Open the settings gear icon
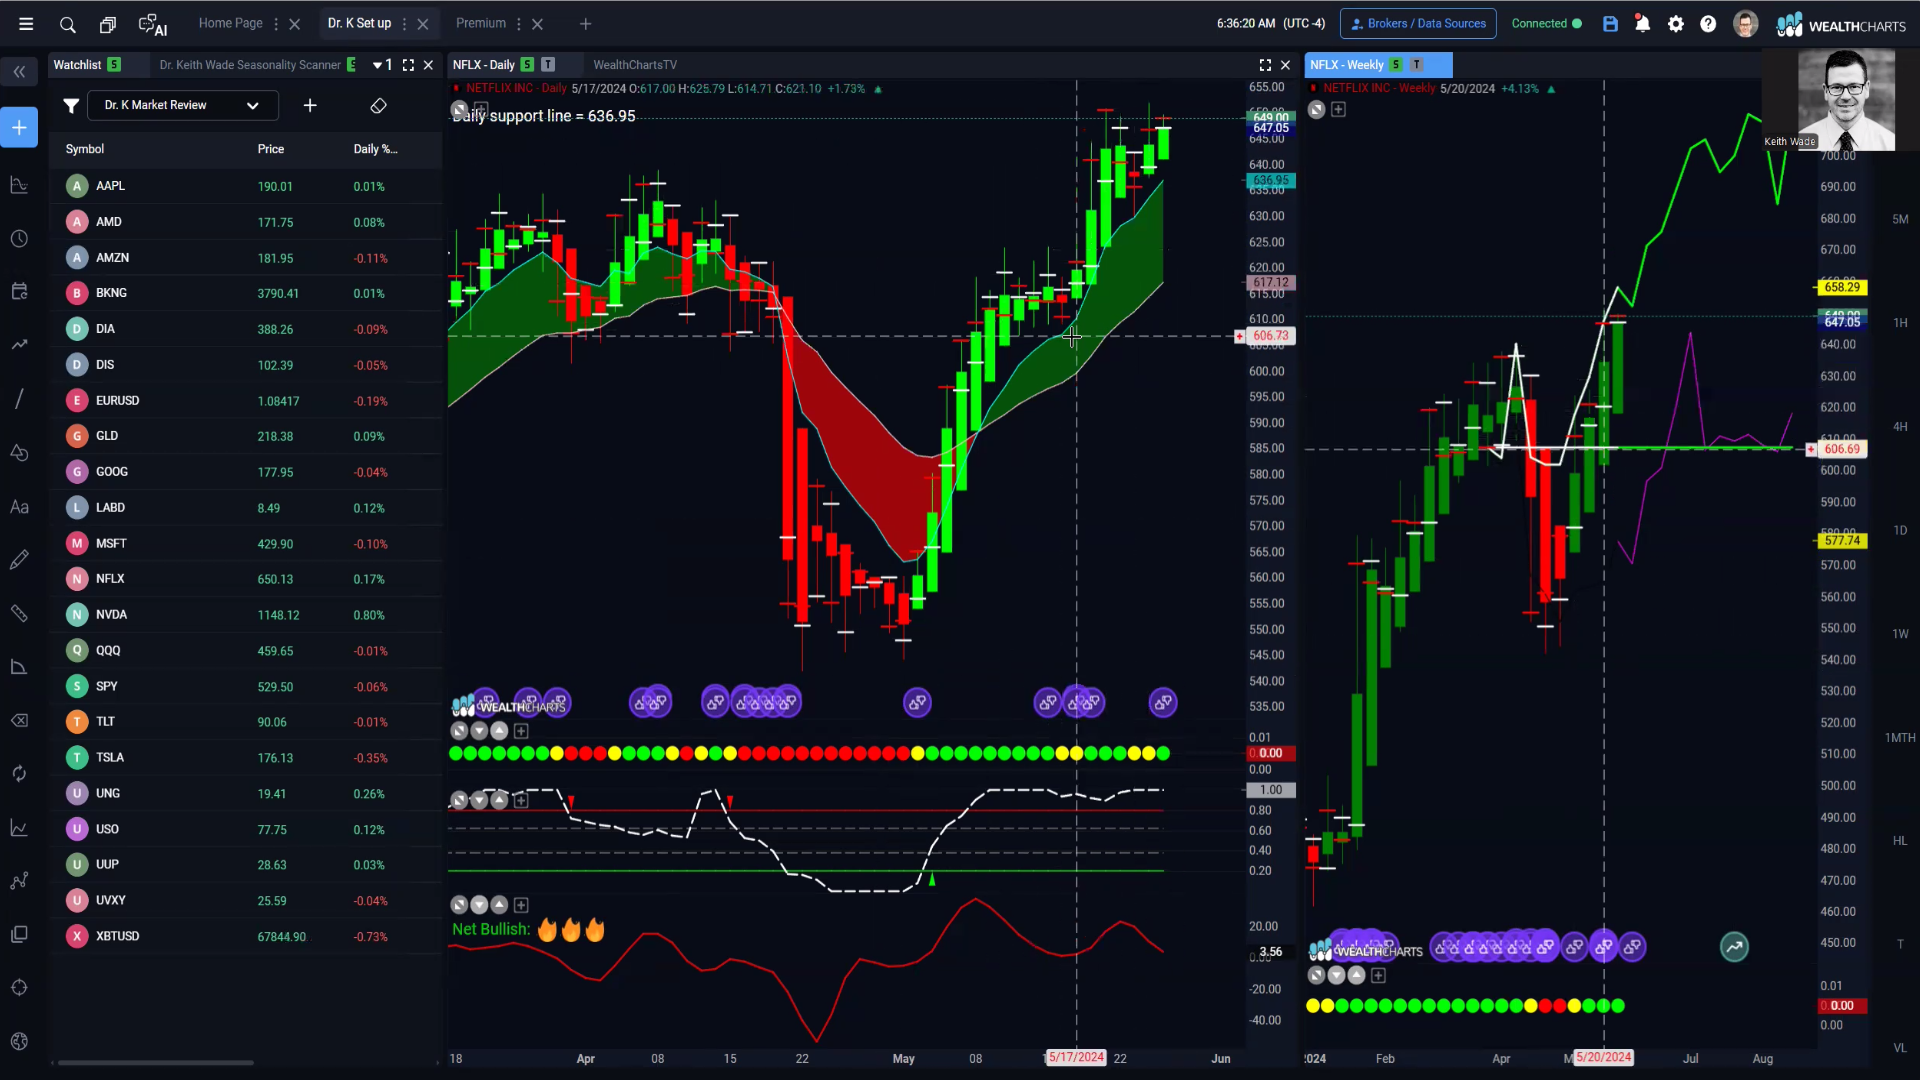This screenshot has width=1920, height=1080. point(1676,24)
